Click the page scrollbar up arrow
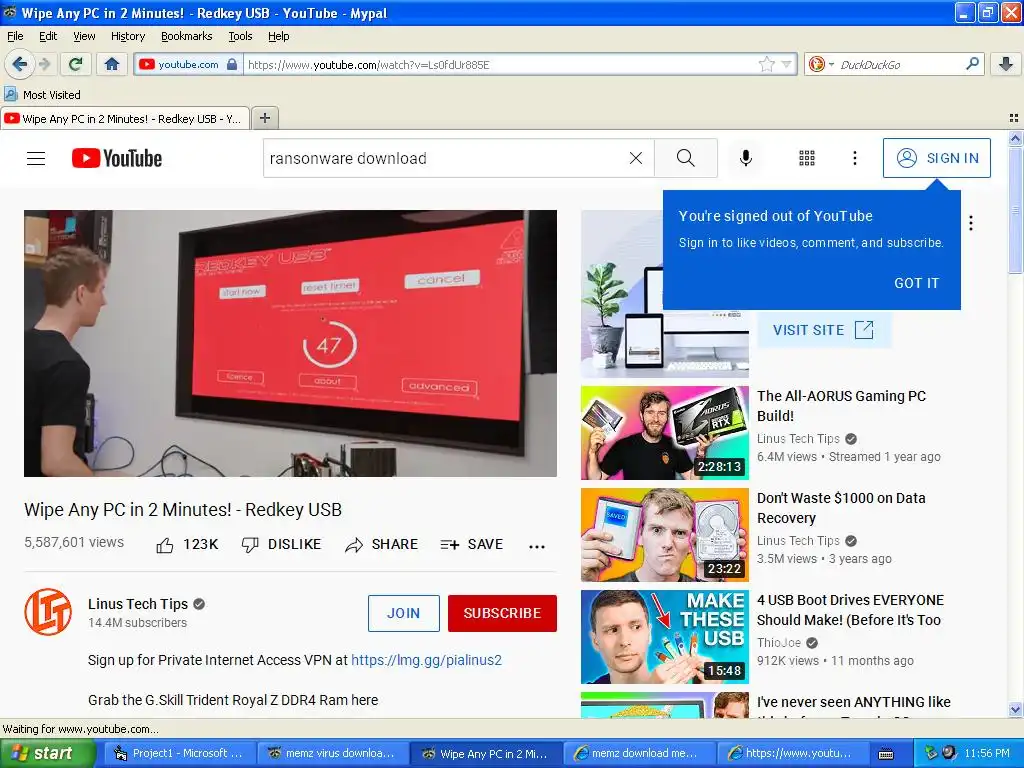 point(1016,138)
